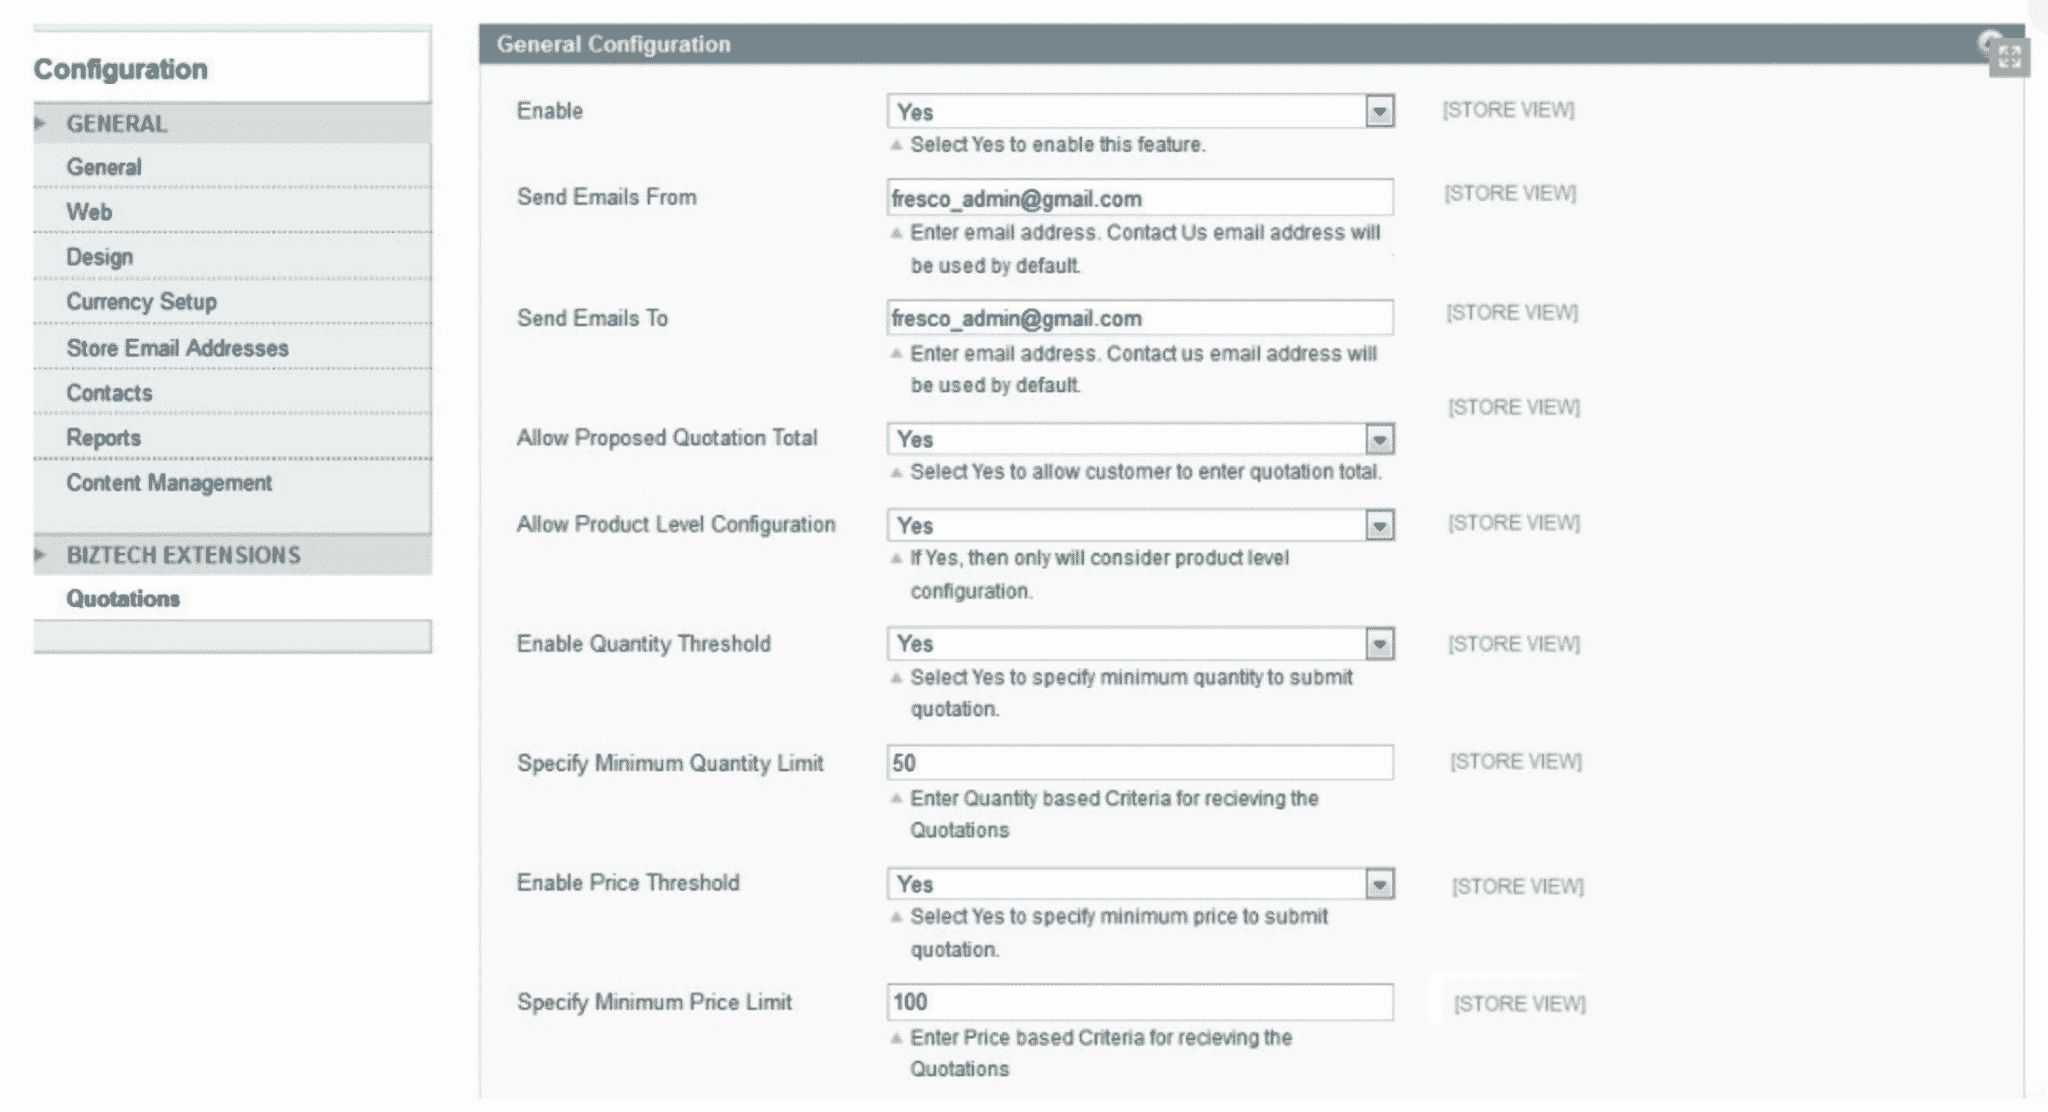This screenshot has height=1112, width=2048.
Task: Focus the Specify Minimum Price Limit field
Action: 1140,1002
